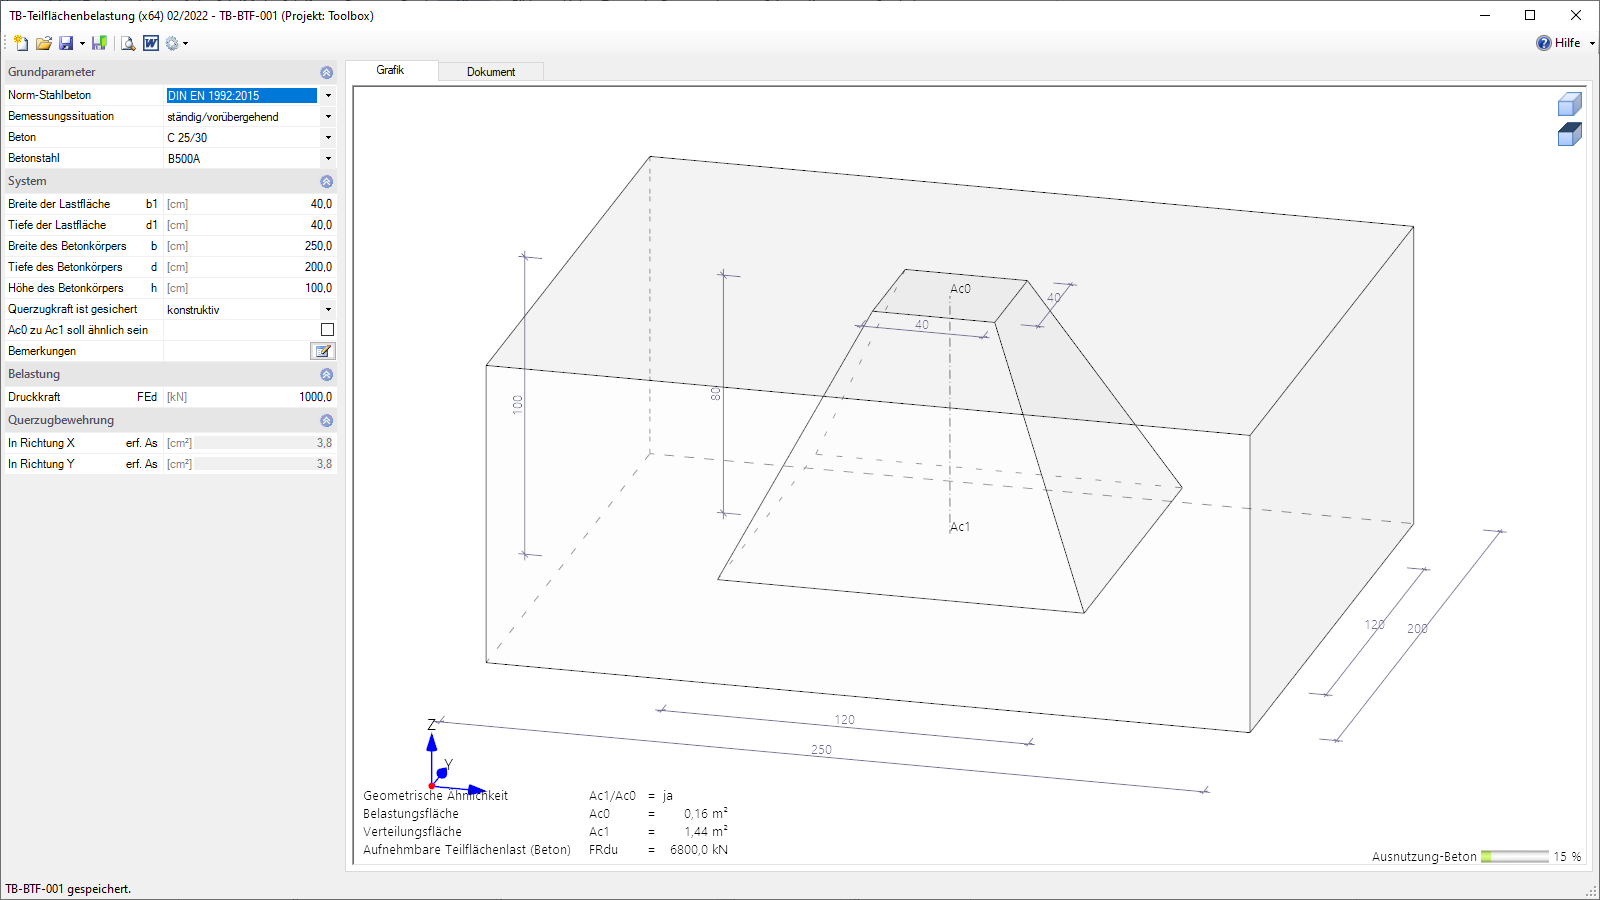Open the Hilfe help menu
The image size is (1600, 900).
coord(1567,43)
